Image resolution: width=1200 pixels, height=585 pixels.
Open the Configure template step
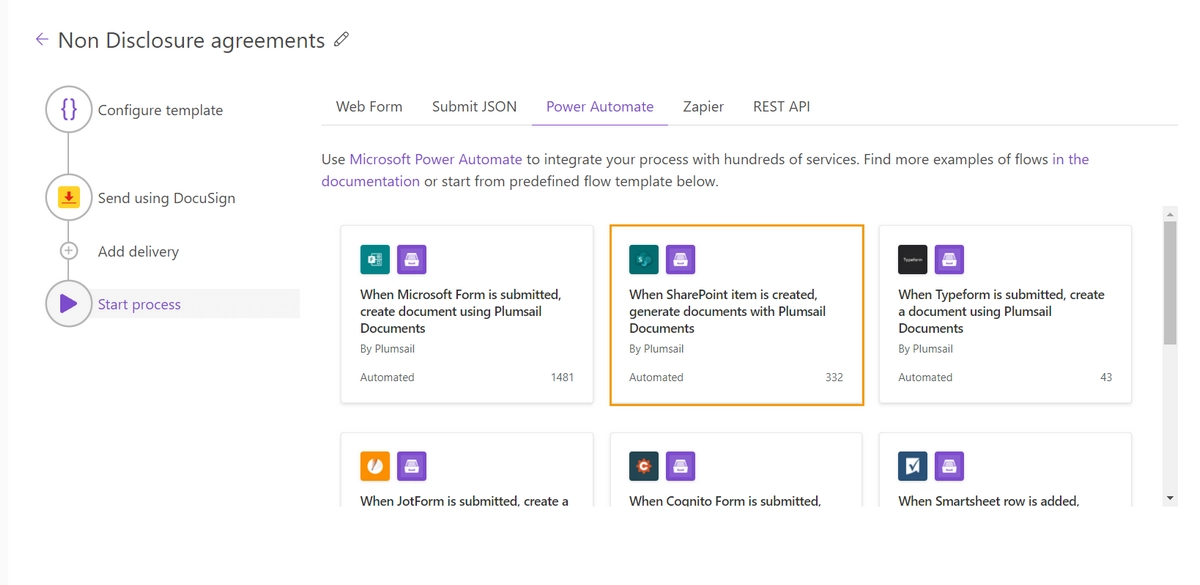coord(160,110)
